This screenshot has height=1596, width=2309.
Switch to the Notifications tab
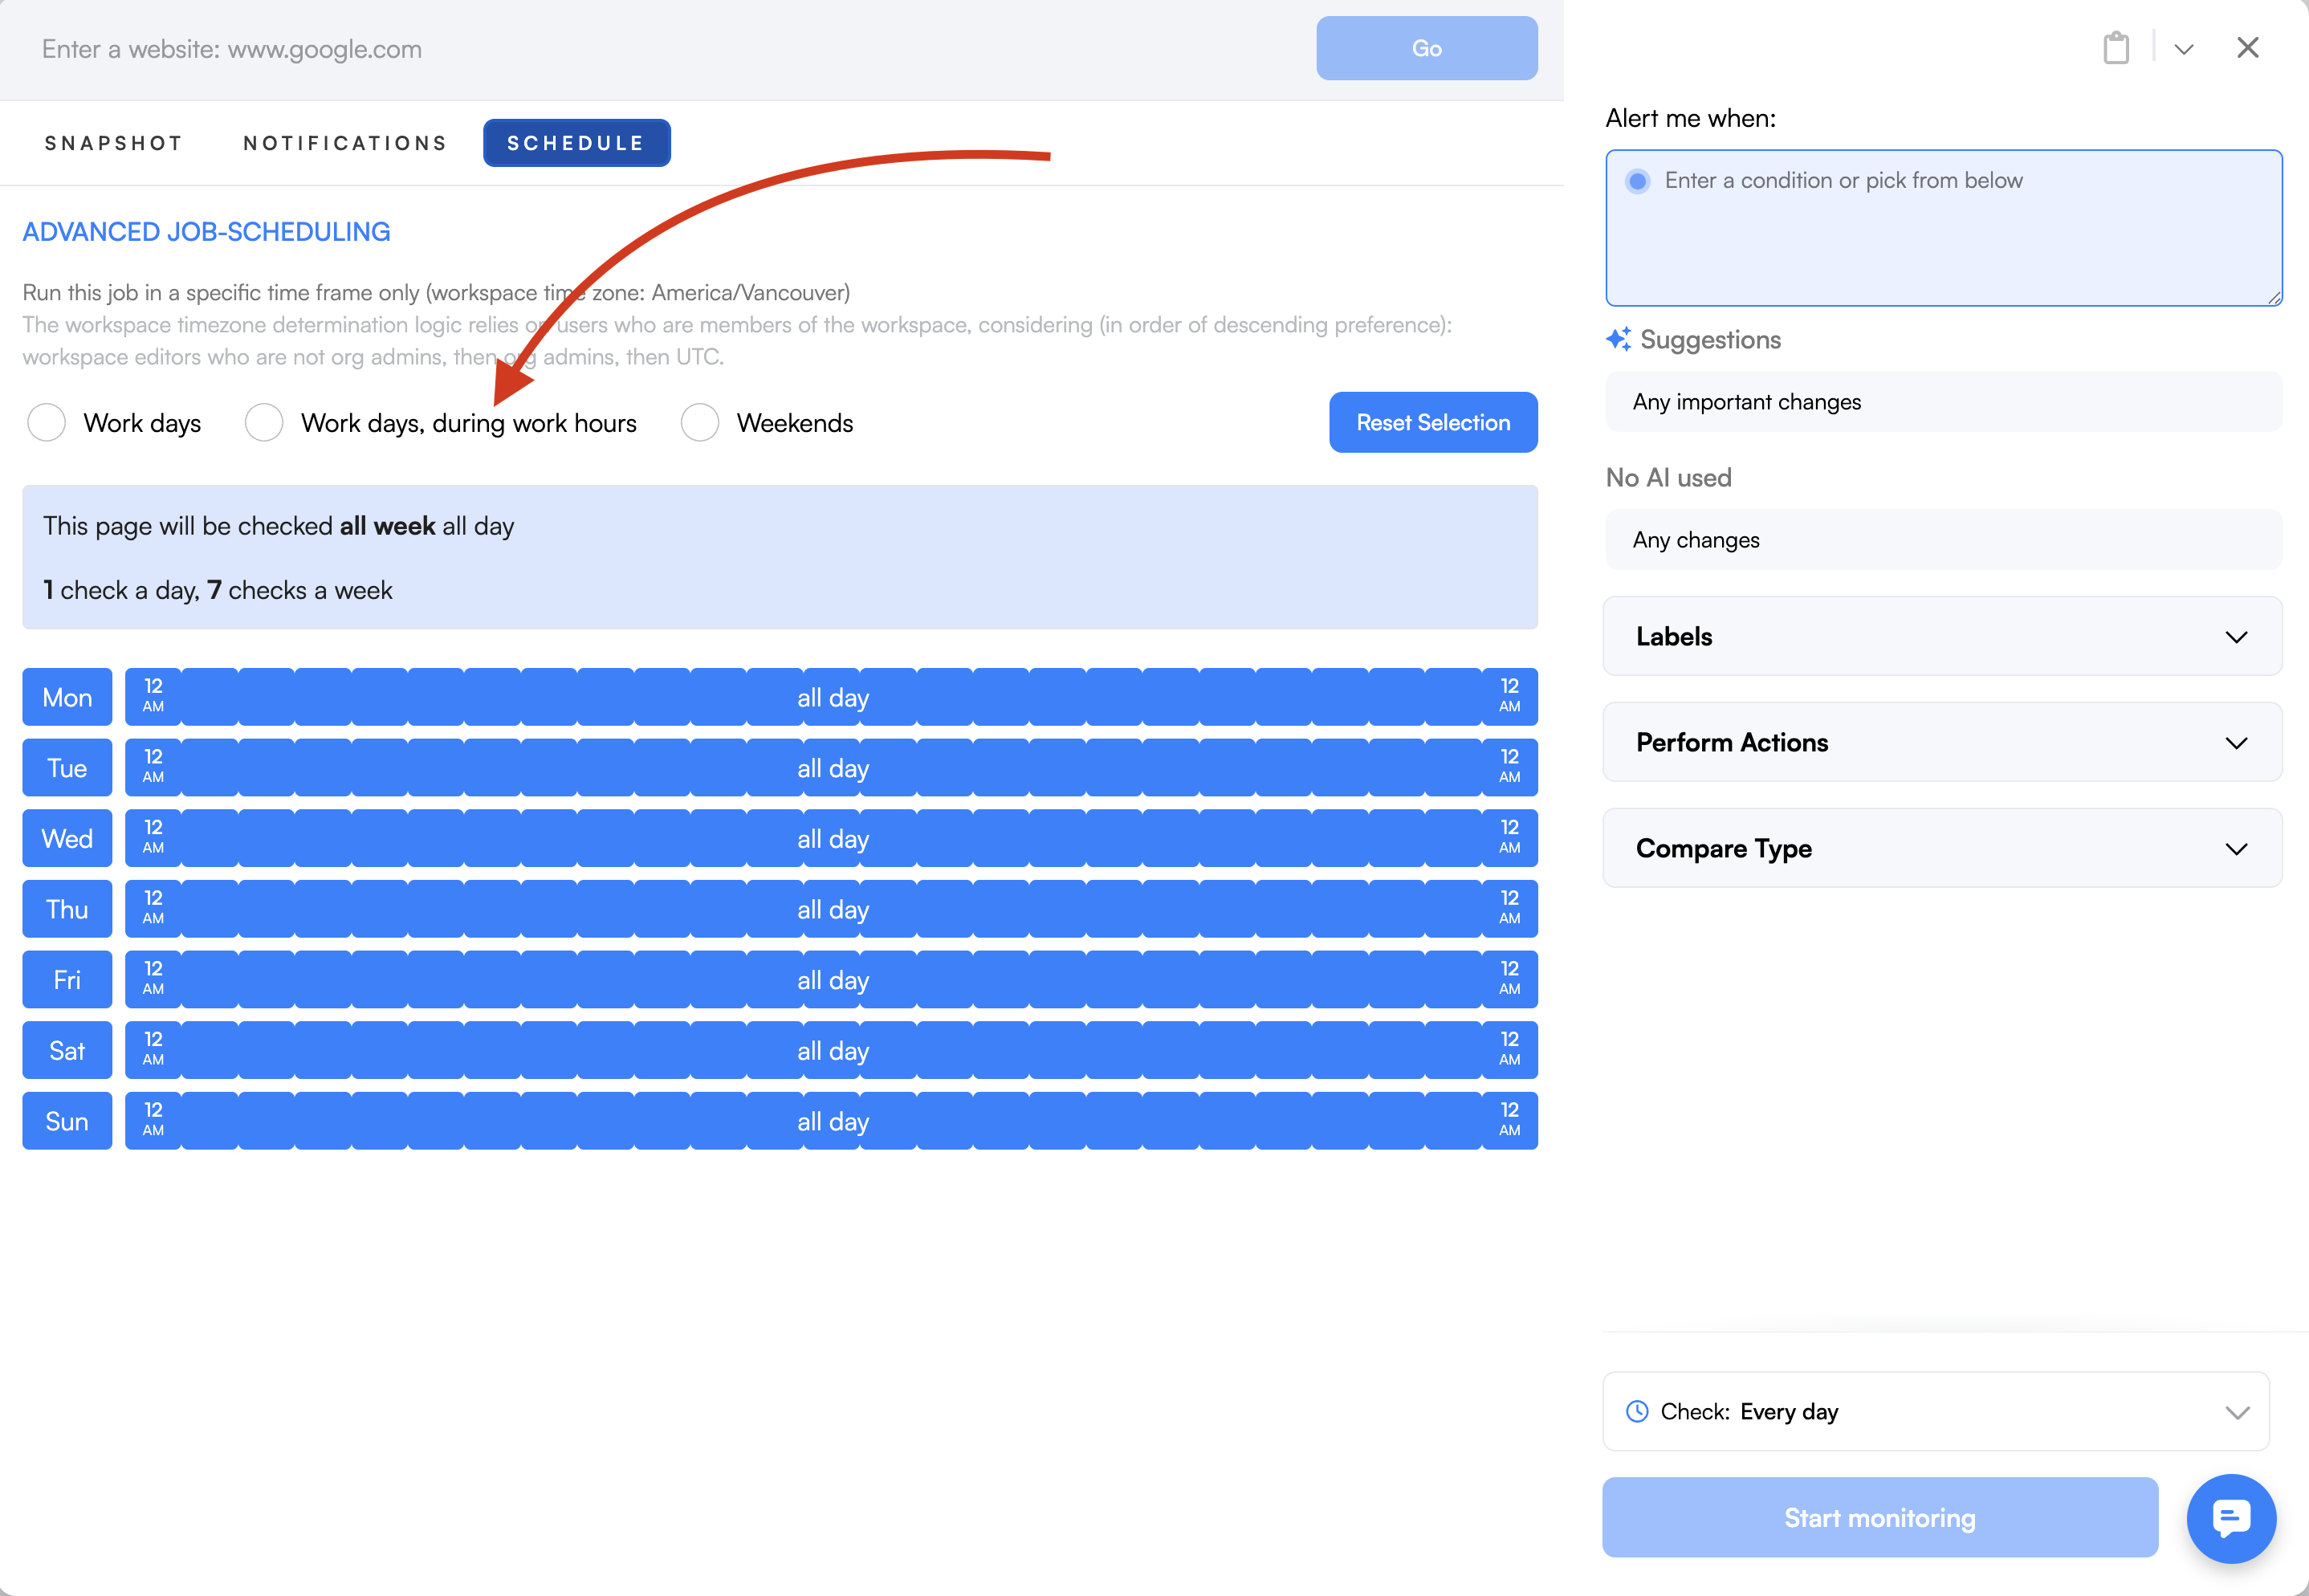345,143
